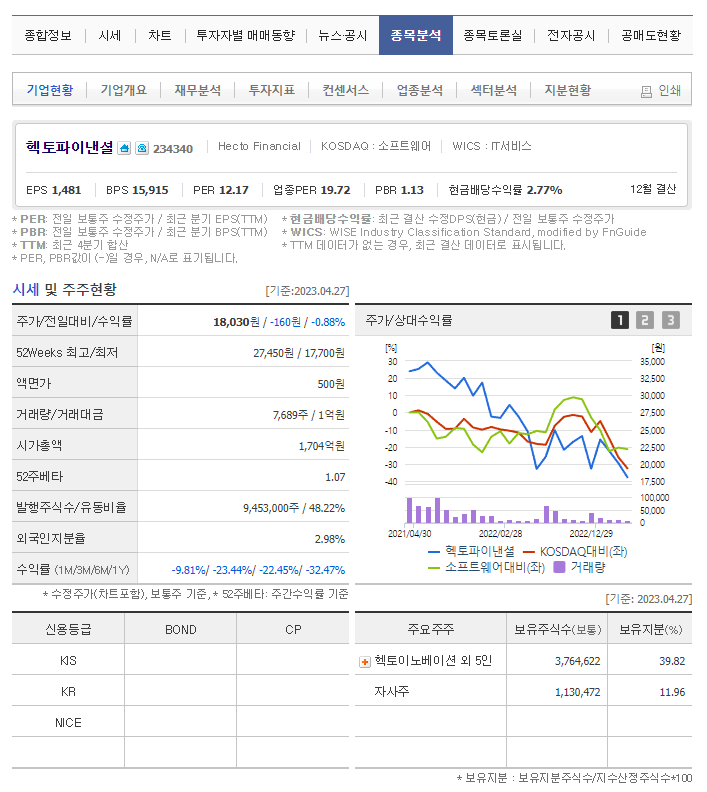Click the NICE credit rating row
This screenshot has width=707, height=792.
click(180, 722)
